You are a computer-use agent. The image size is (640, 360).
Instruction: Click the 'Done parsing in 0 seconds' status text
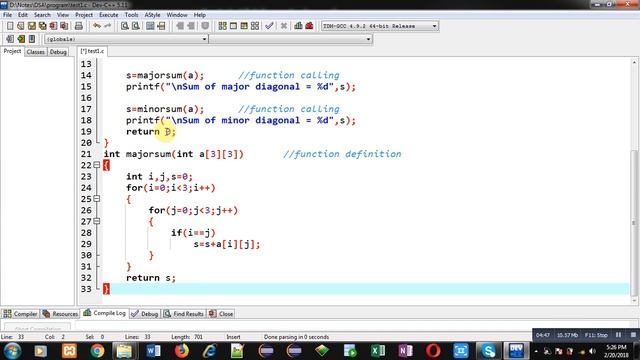coord(296,337)
